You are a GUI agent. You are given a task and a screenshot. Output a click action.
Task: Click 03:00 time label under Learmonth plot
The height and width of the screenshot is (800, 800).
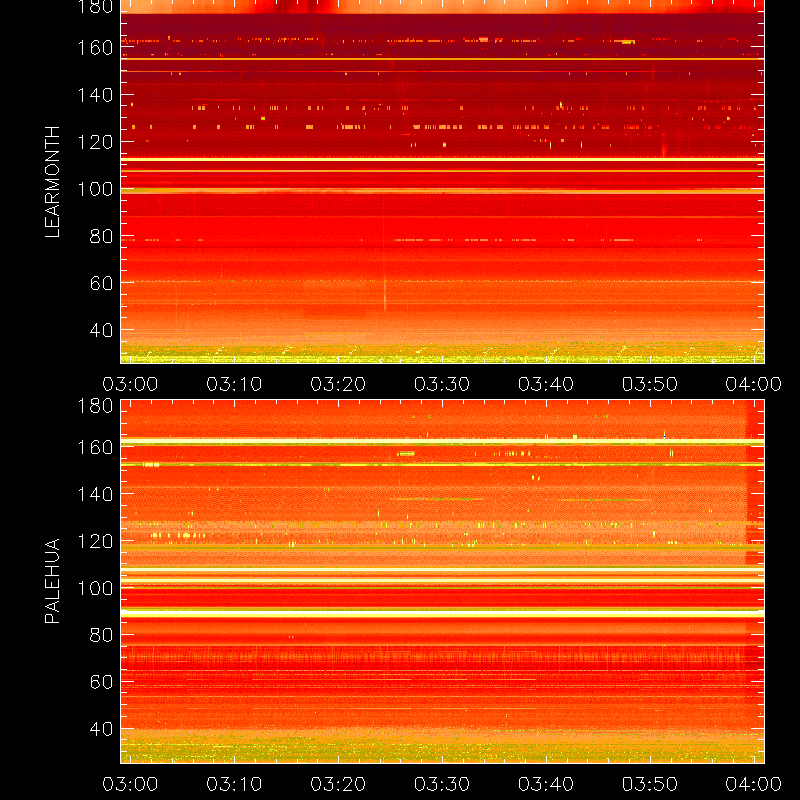pyautogui.click(x=130, y=384)
